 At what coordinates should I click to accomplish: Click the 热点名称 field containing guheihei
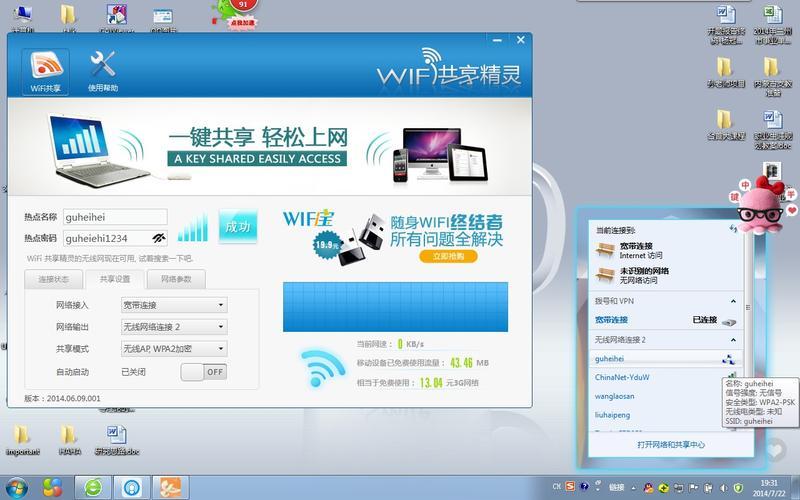pos(115,217)
